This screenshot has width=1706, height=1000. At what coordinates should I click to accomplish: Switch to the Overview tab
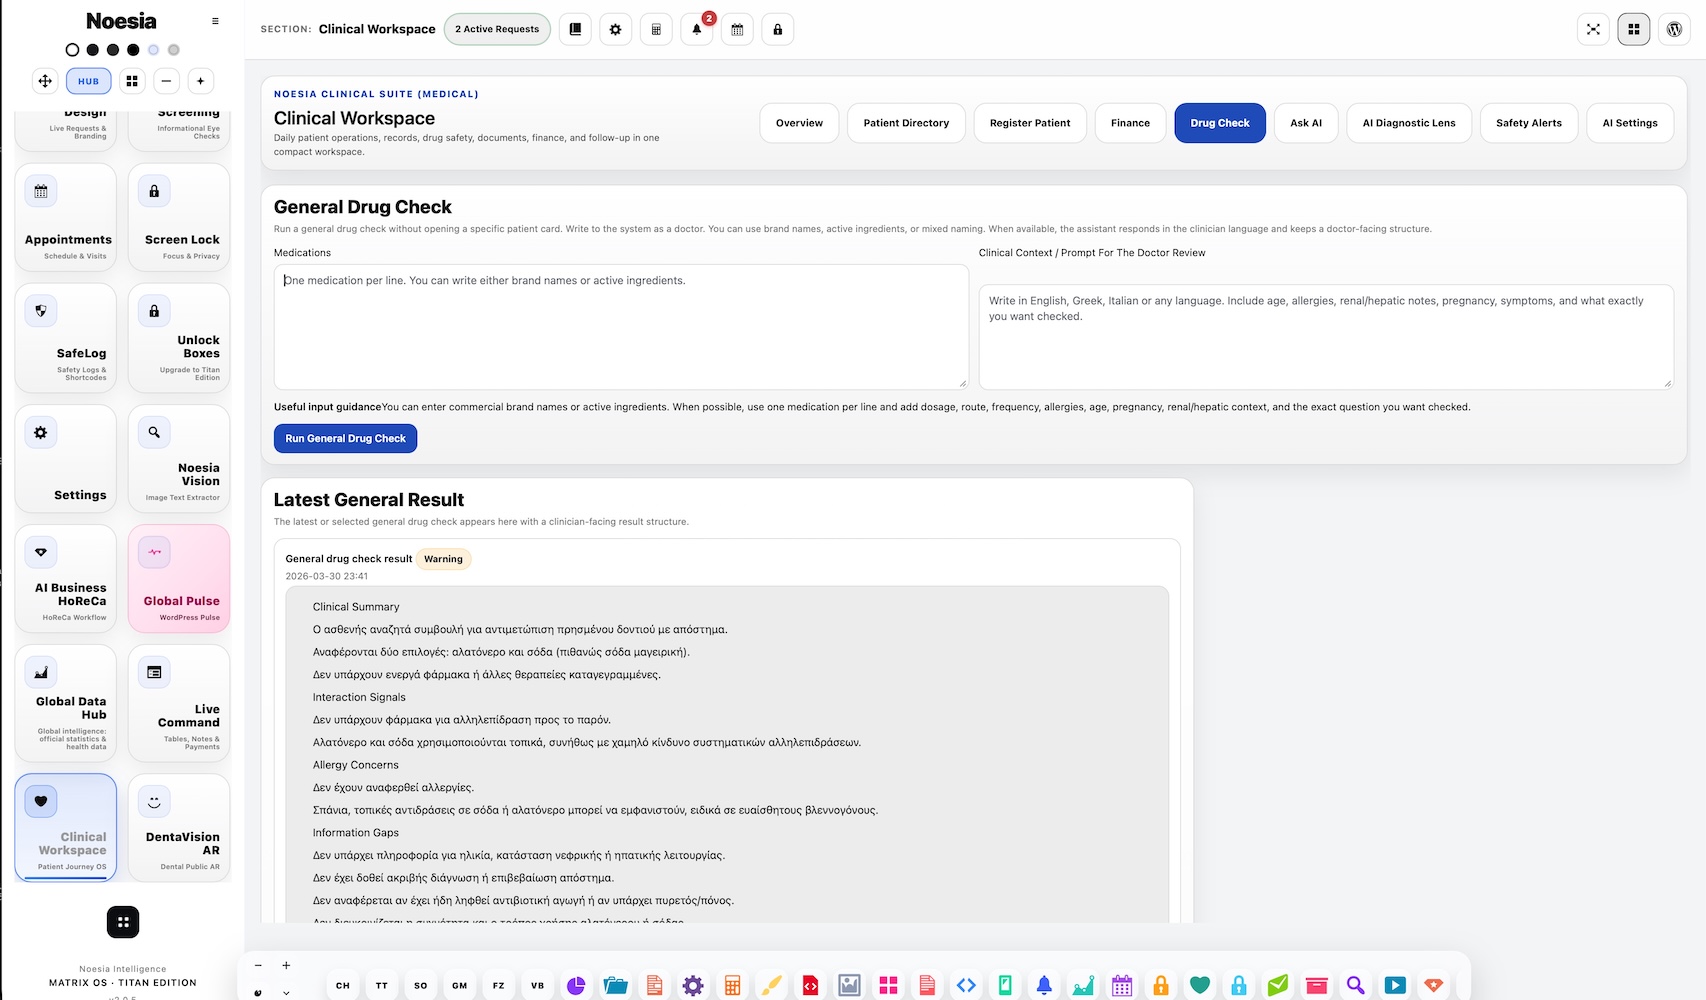tap(799, 123)
